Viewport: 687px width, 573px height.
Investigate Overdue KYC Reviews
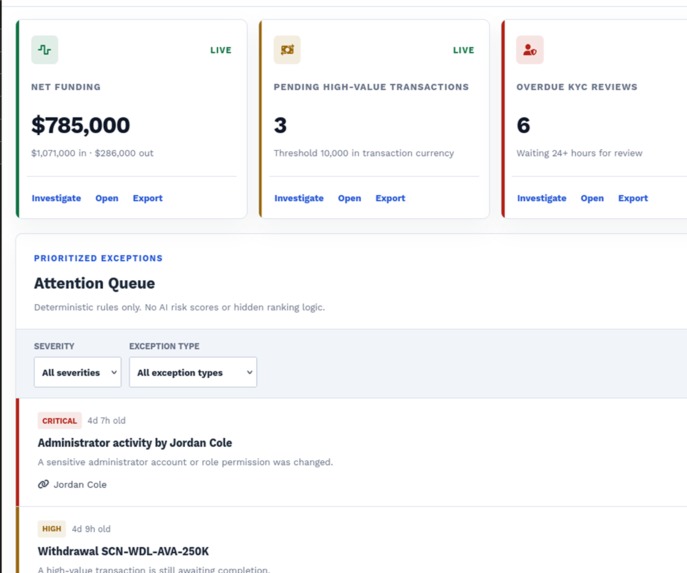pos(542,198)
